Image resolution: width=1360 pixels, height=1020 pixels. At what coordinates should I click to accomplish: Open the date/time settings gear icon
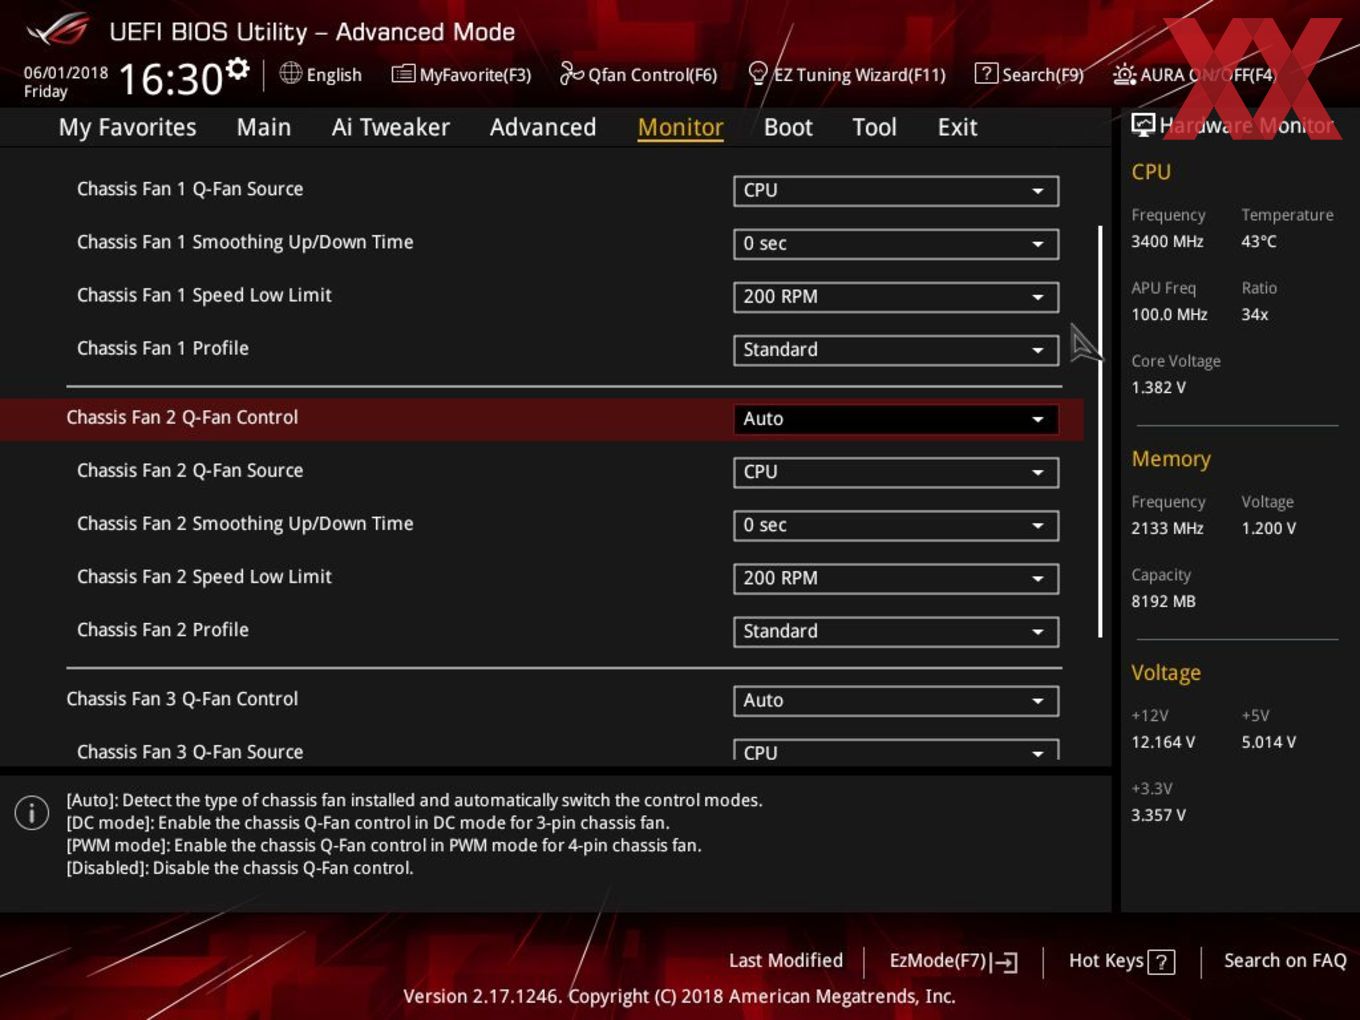click(238, 68)
